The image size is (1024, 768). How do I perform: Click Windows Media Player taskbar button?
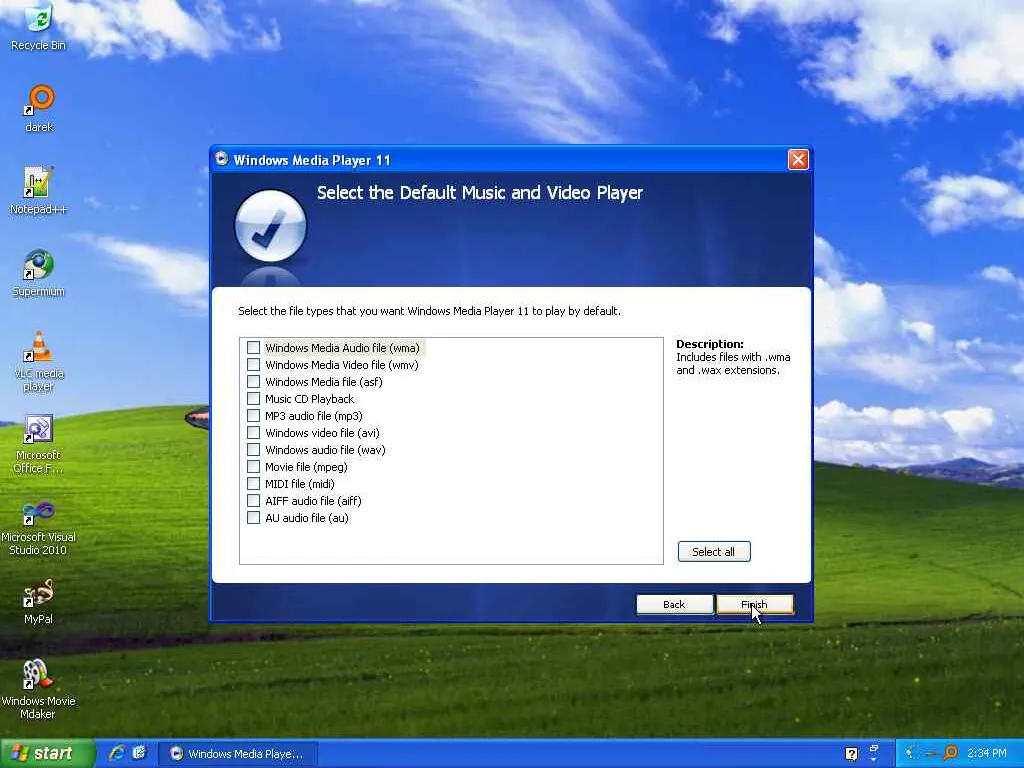point(239,754)
